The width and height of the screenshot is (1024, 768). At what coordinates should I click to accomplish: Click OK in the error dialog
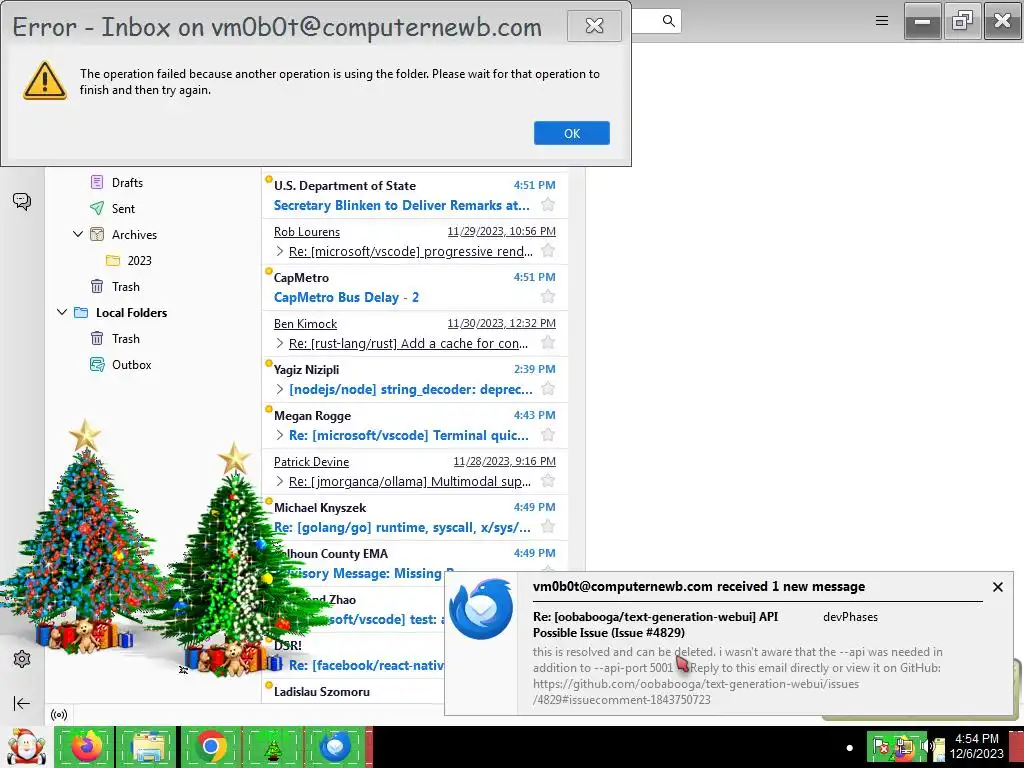(571, 133)
